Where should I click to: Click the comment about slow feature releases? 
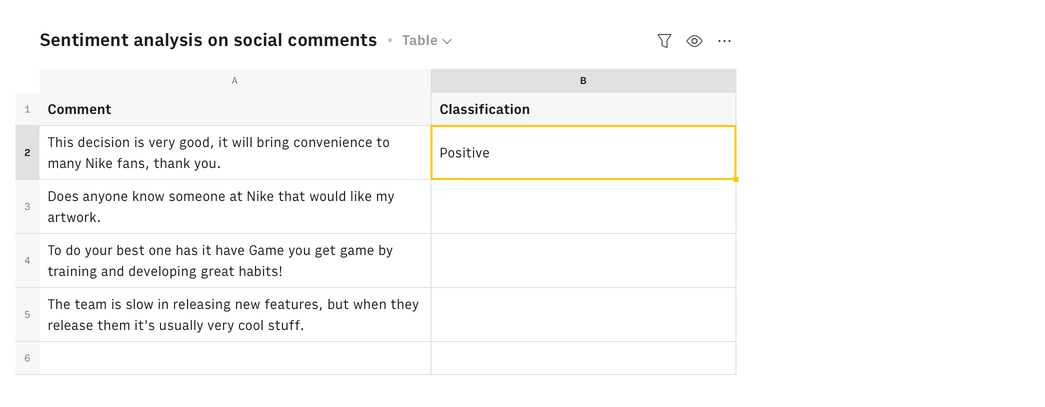pyautogui.click(x=235, y=315)
